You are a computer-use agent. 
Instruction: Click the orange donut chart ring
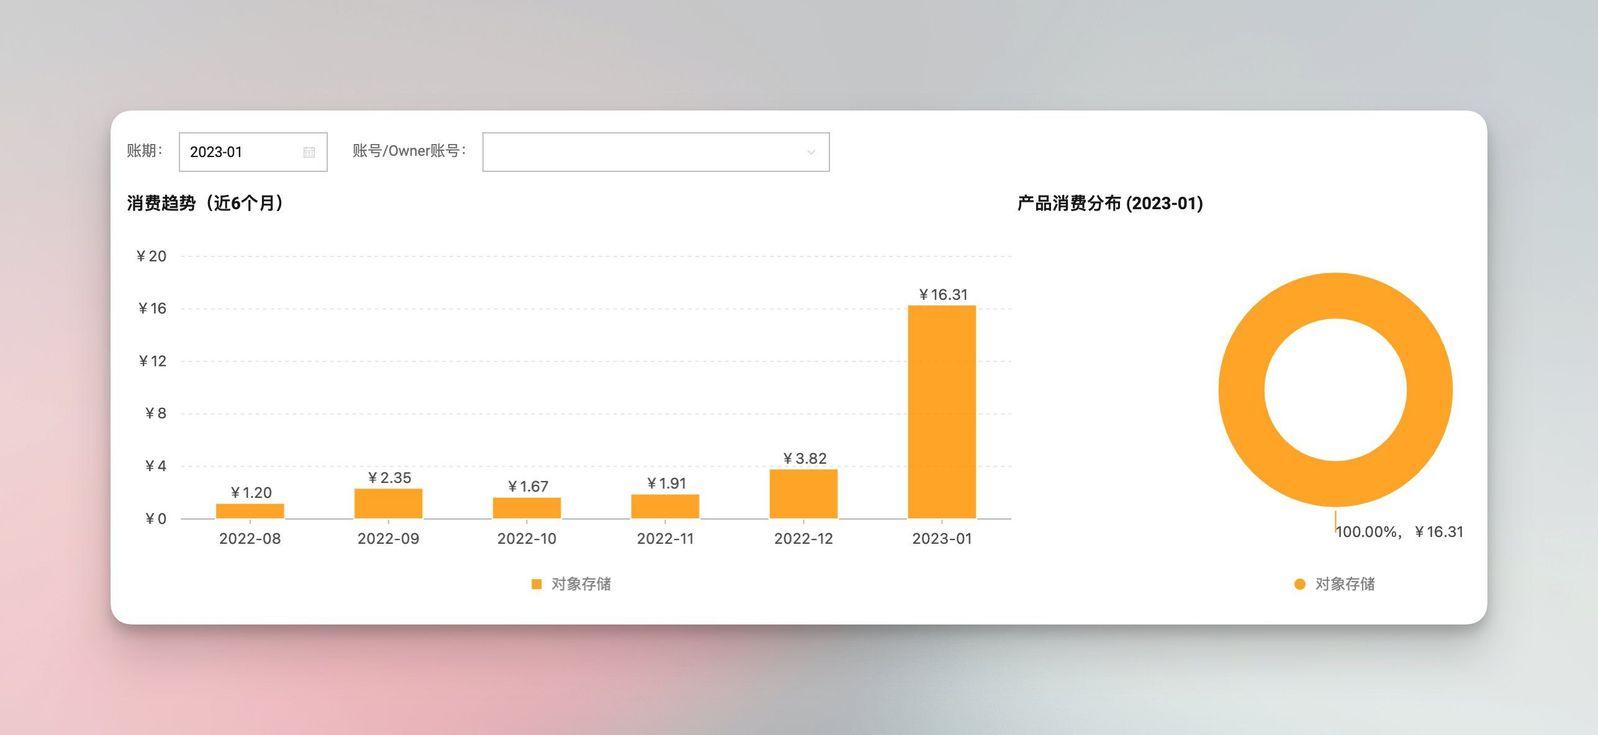(1240, 390)
